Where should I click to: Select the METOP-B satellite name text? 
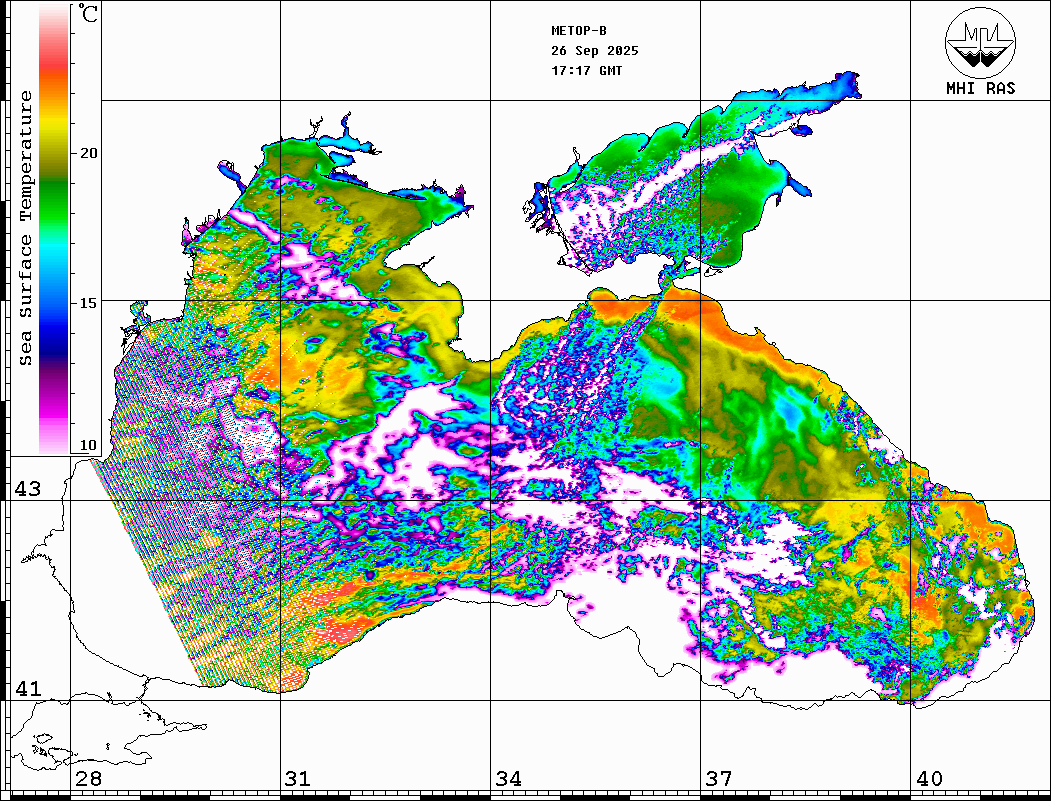point(579,31)
